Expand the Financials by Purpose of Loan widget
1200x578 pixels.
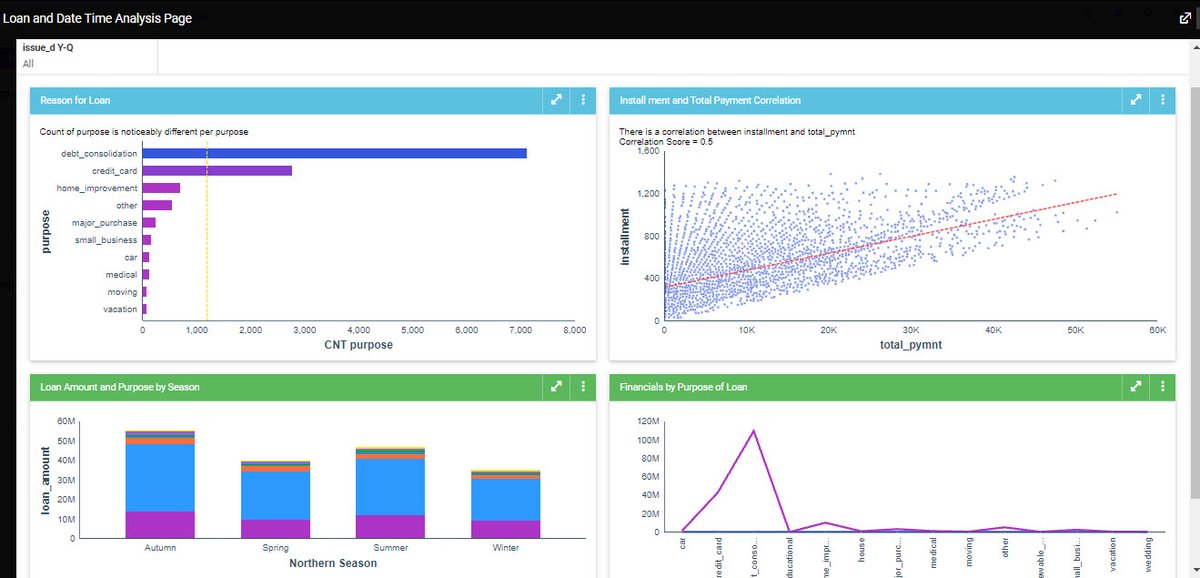click(1135, 386)
